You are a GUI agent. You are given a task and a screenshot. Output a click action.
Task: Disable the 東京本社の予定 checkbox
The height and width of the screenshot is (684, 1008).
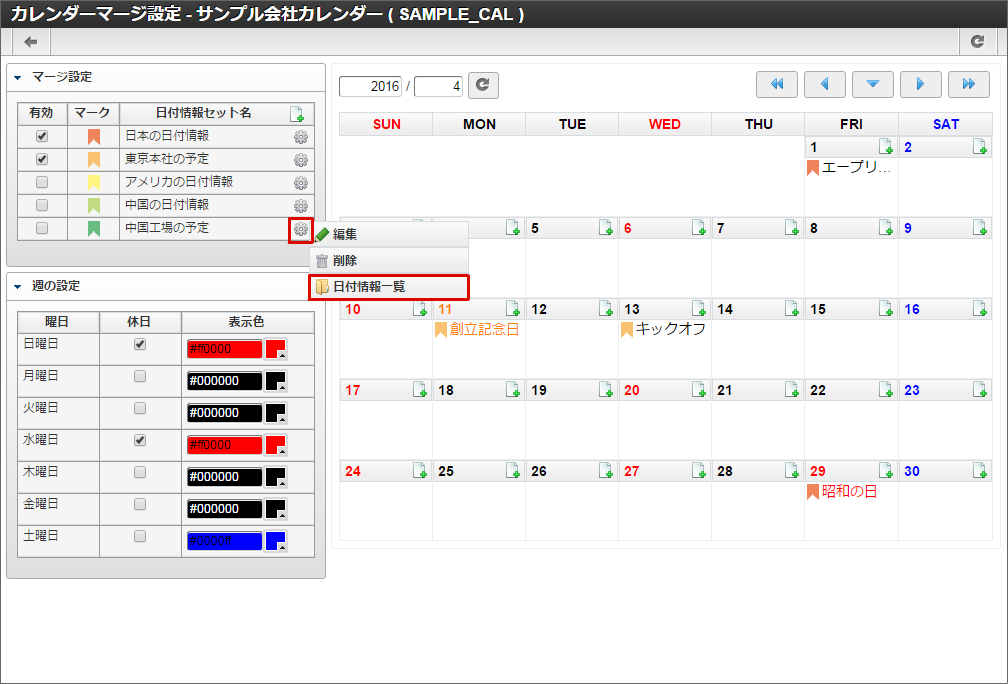pyautogui.click(x=42, y=159)
